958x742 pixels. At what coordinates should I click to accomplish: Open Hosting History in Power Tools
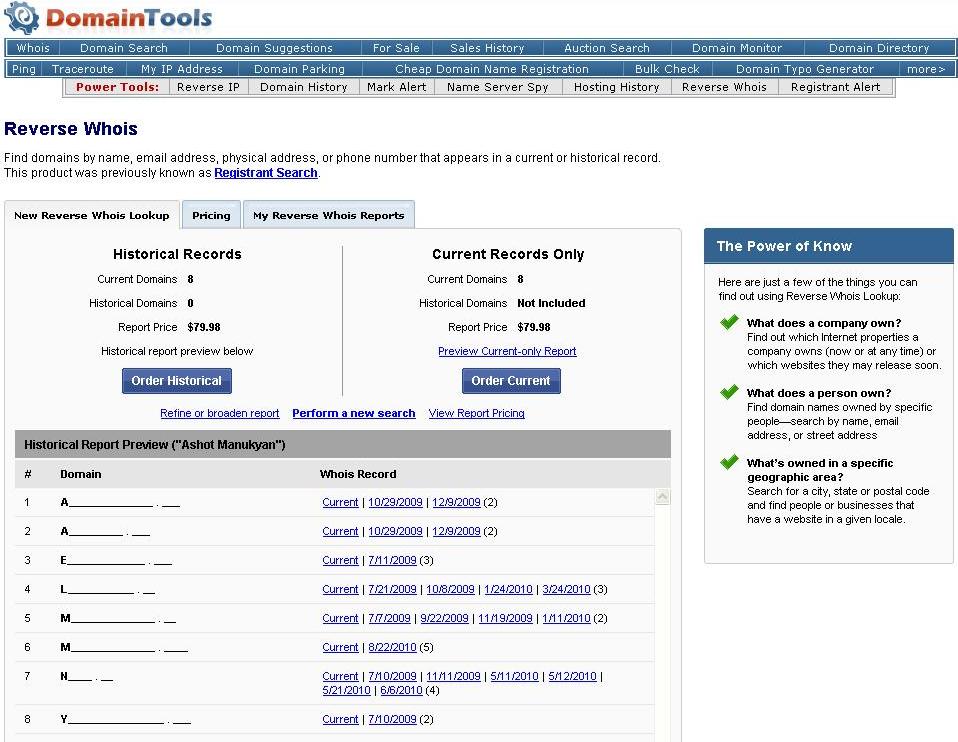616,87
